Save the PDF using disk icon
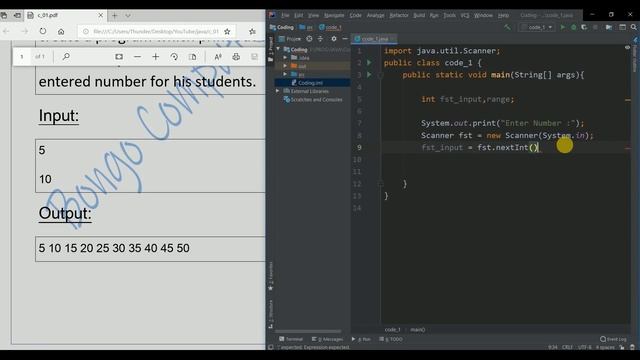Screen dimensions: 640x360 coord(254,57)
